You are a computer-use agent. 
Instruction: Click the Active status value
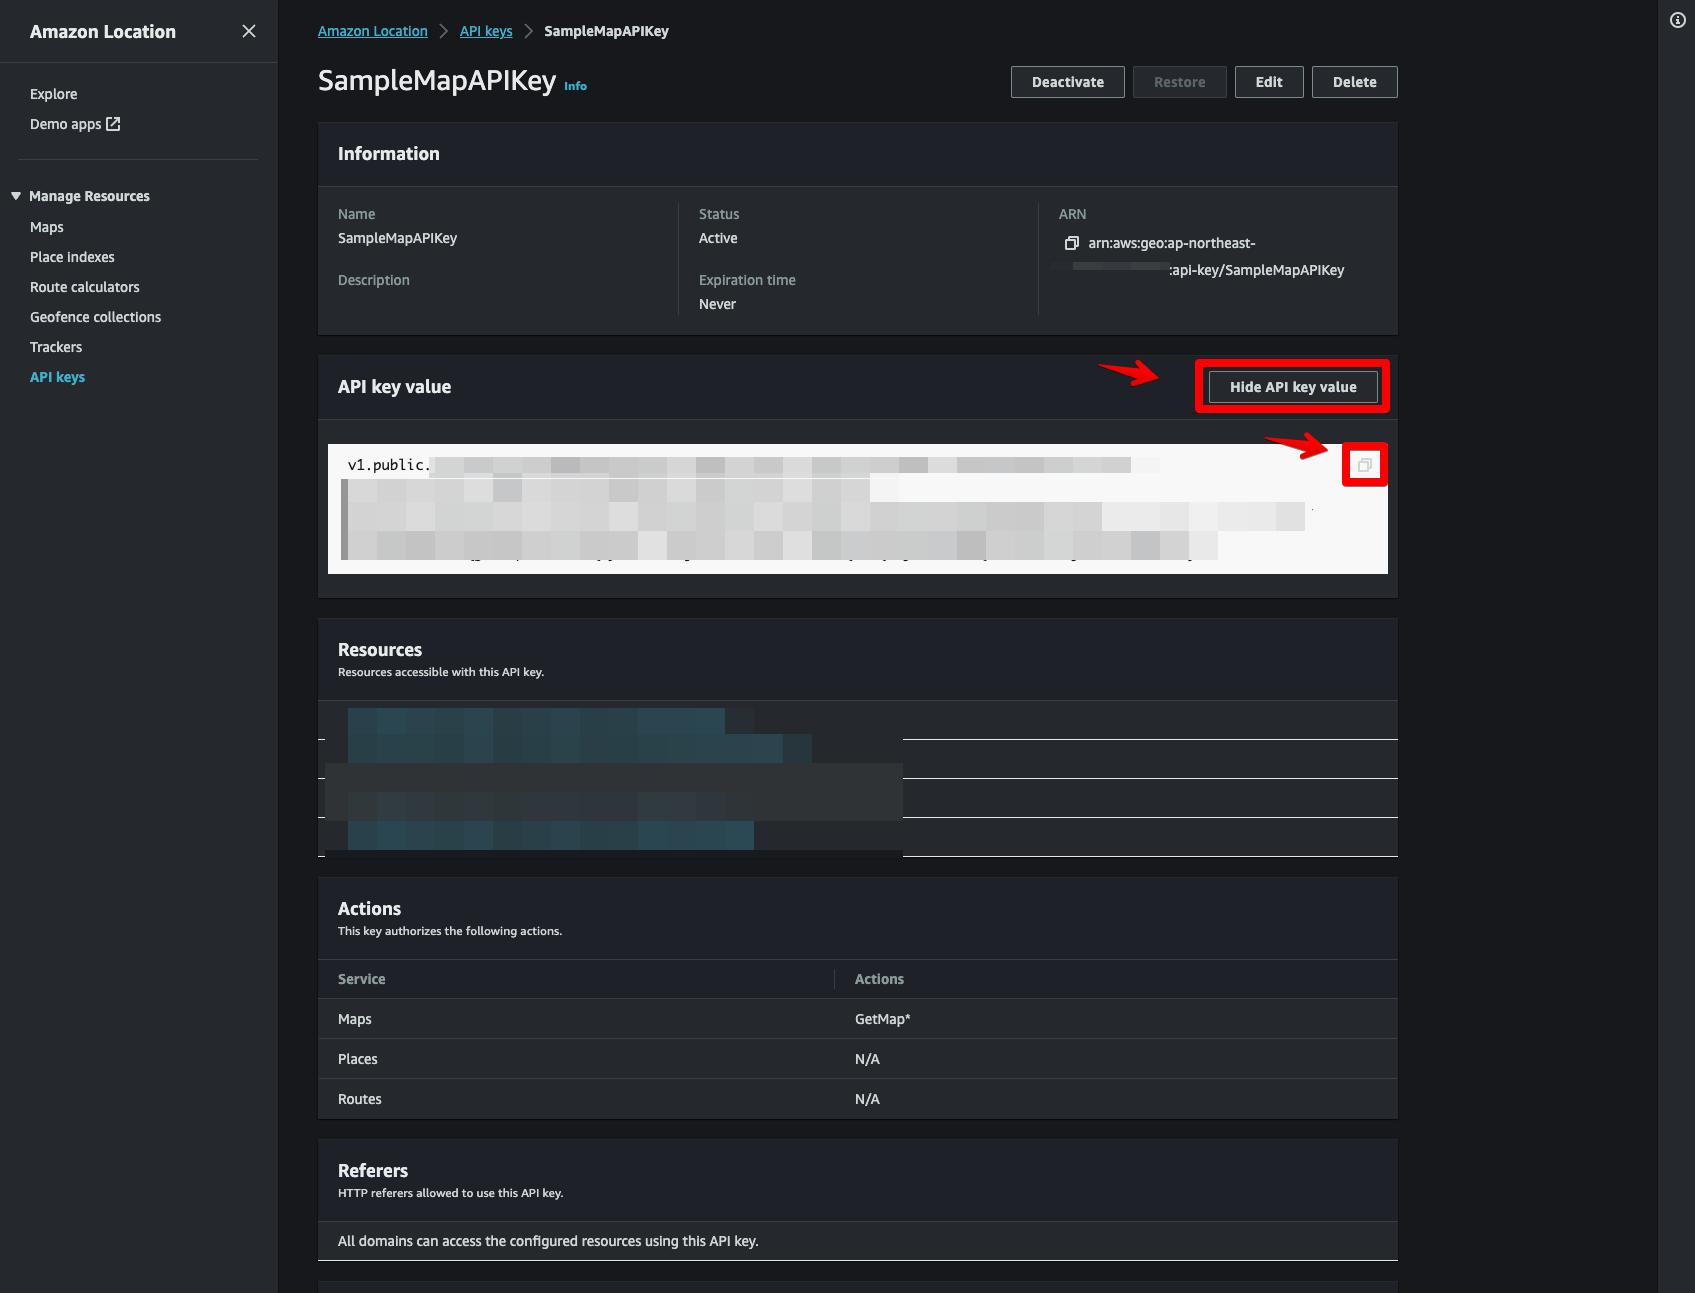718,238
